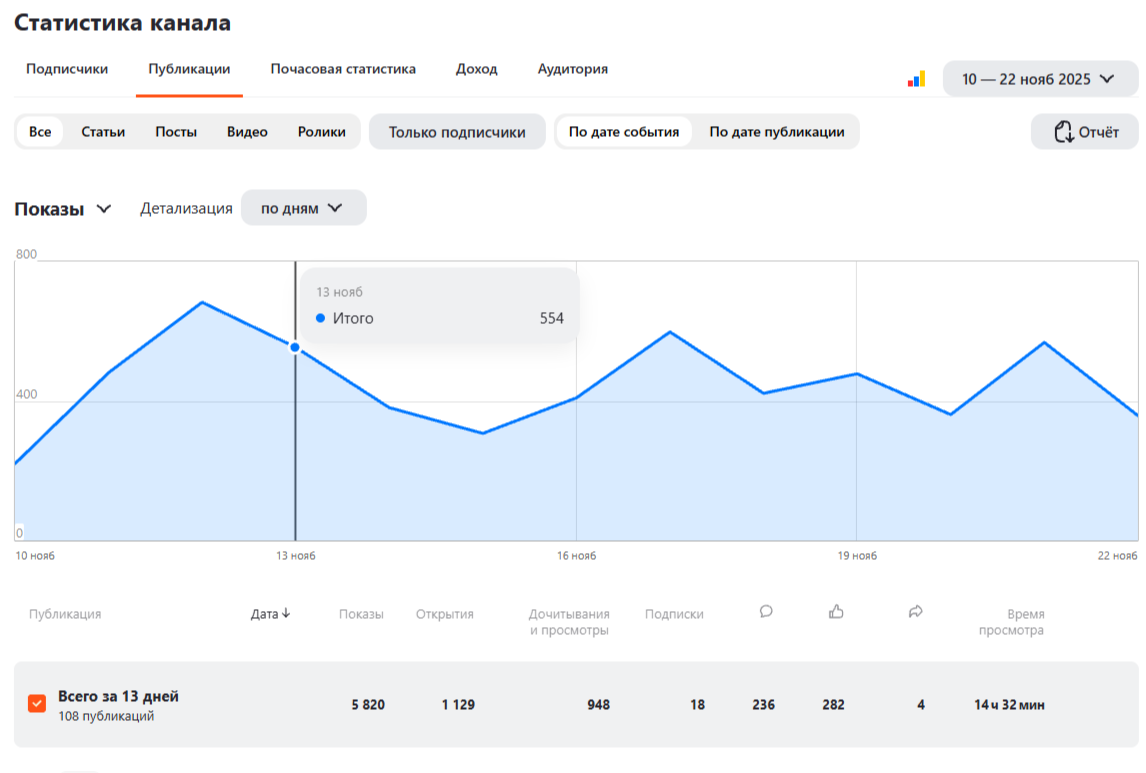
Task: Uncheck the Всего за 13 дней checkbox
Action: [37, 703]
